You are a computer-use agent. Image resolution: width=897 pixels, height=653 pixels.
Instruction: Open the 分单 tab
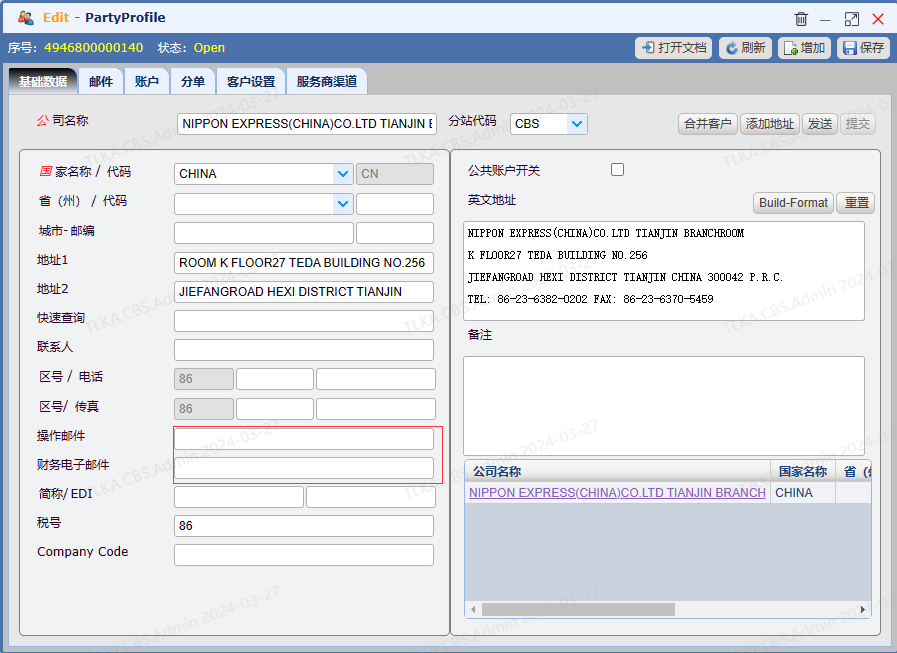click(193, 81)
